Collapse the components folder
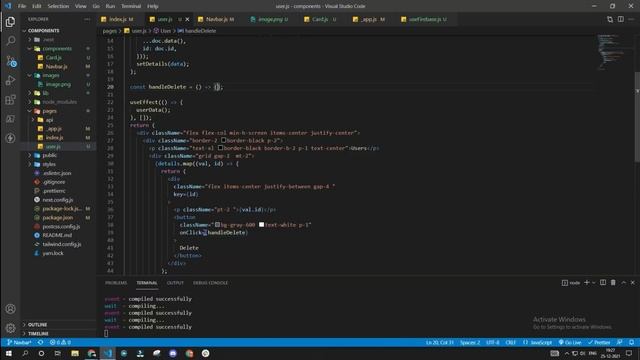Image resolution: width=640 pixels, height=360 pixels. tap(58, 49)
